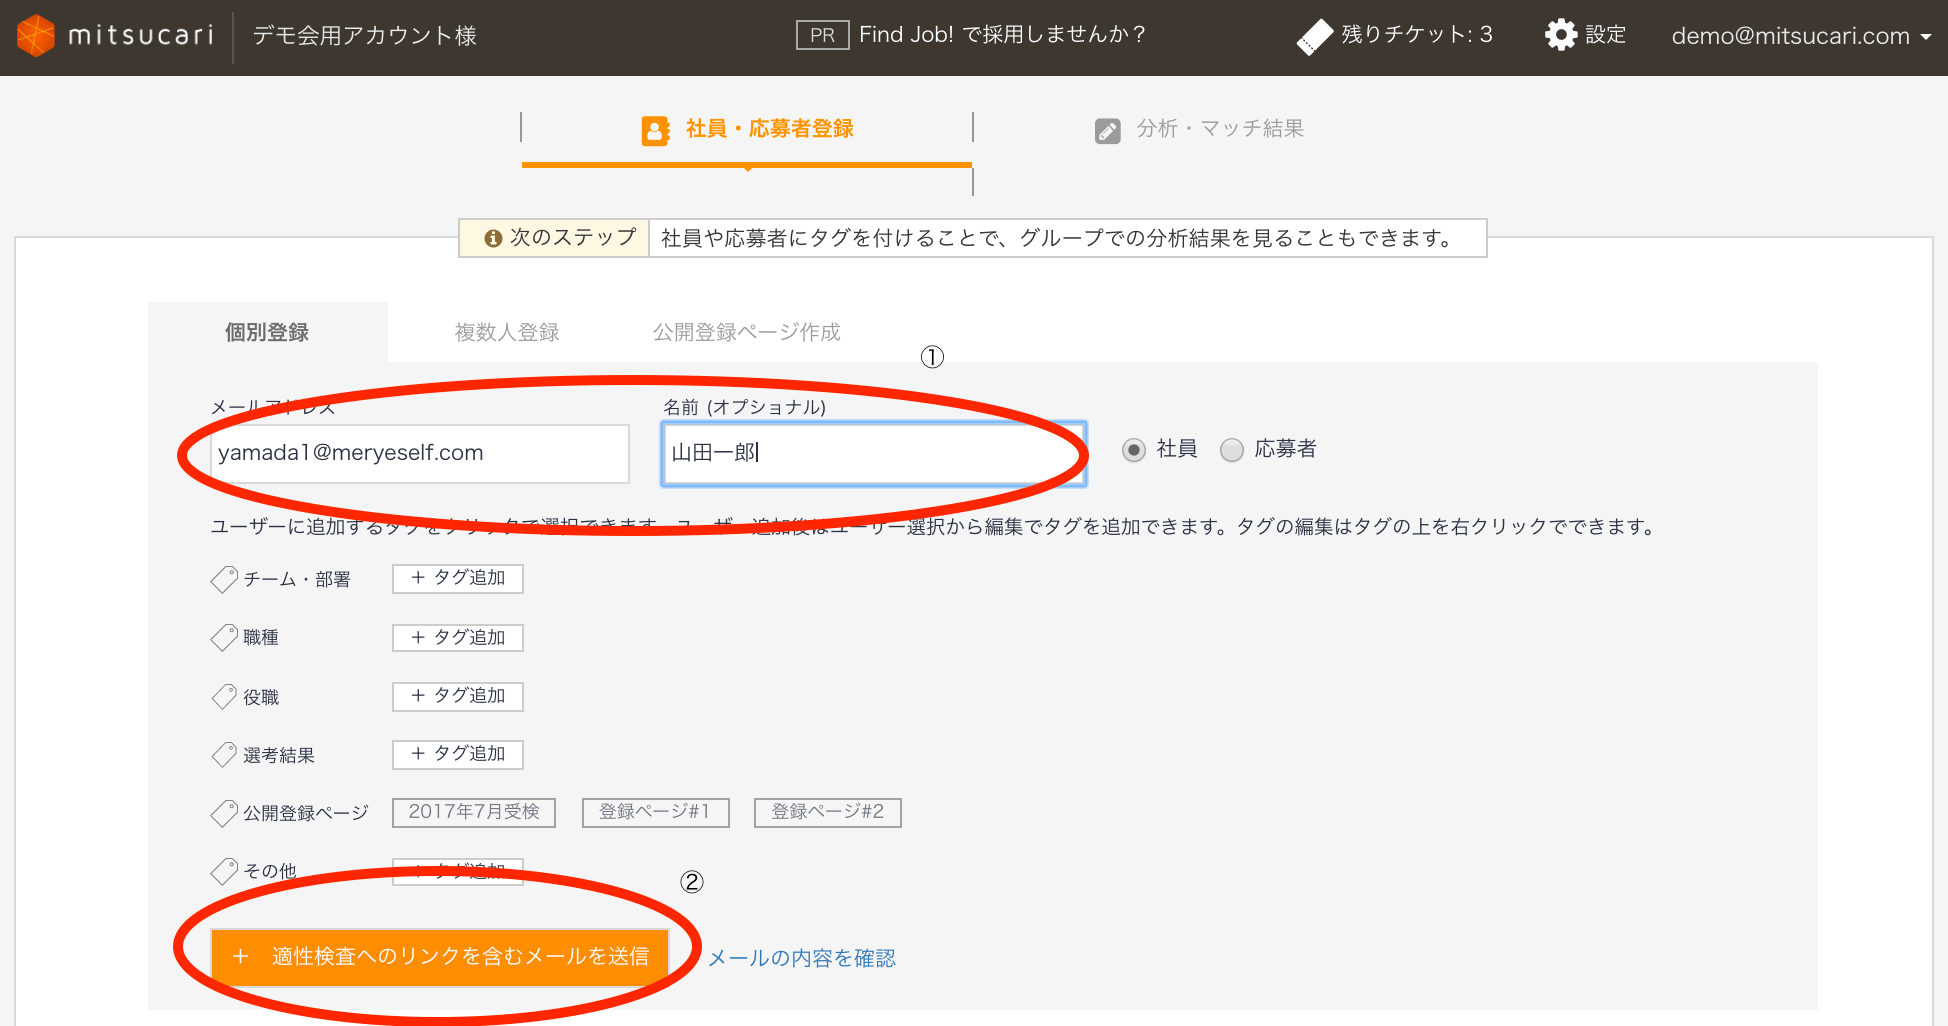
Task: Click the tag icon beside 公開登録ページ
Action: 224,813
